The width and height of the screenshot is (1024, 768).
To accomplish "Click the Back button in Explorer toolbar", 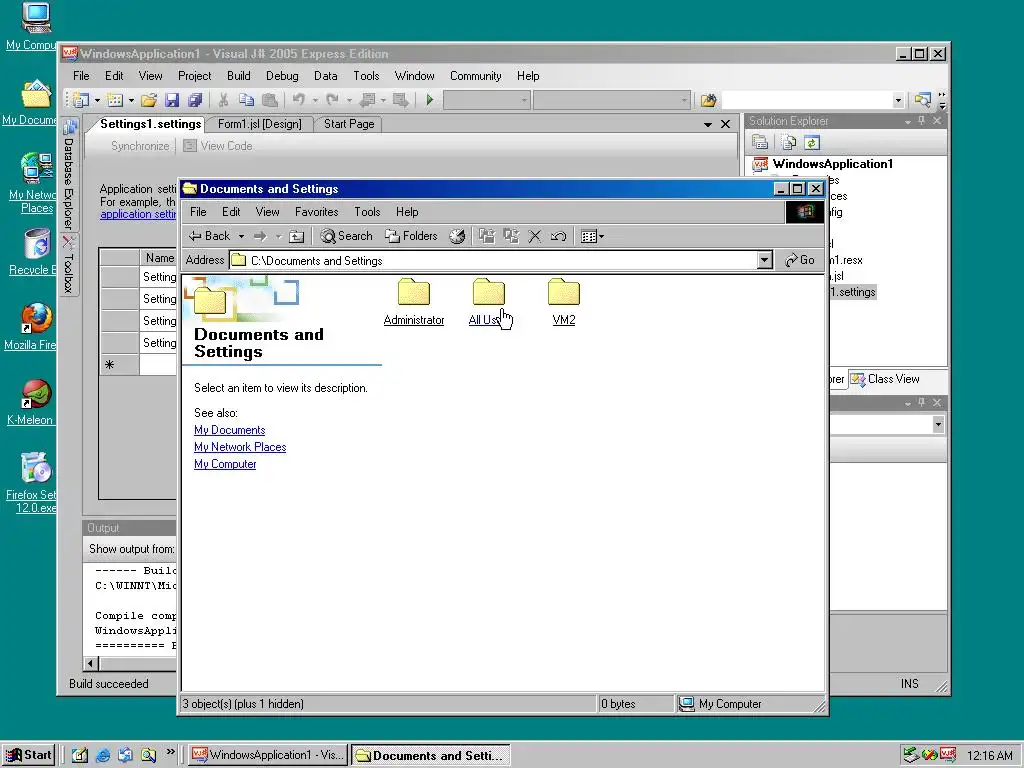I will (x=209, y=236).
